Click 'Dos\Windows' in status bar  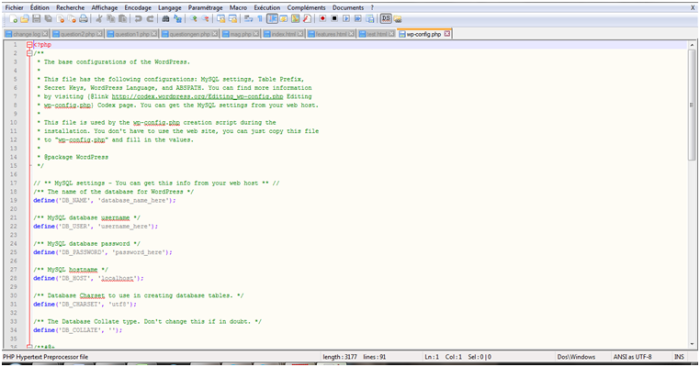576,357
